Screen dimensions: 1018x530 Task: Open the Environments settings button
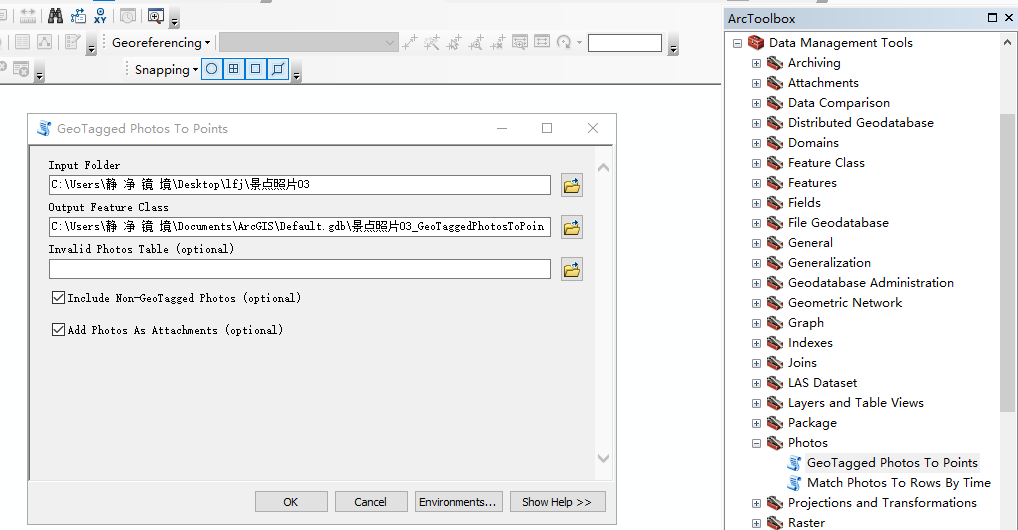point(458,502)
